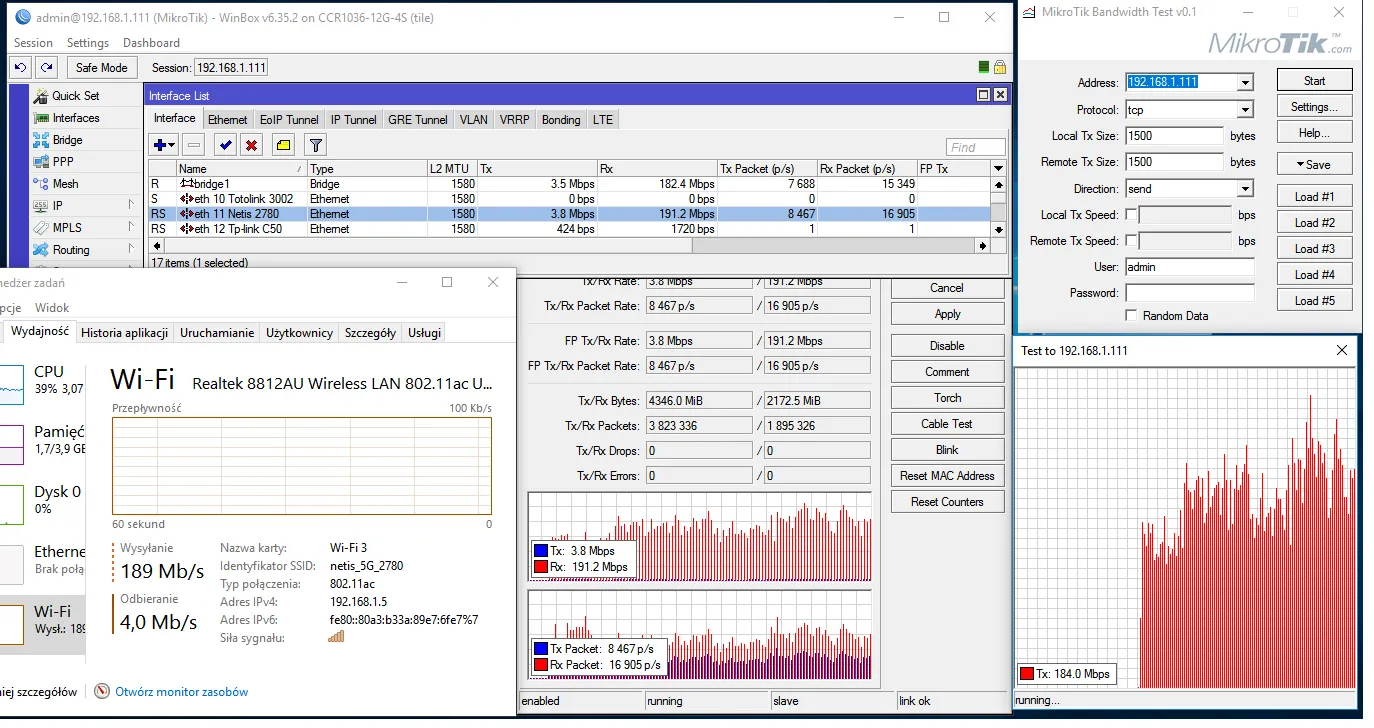Click the Settings... button in Bandwidth Test
1374x728 pixels.
(1314, 107)
